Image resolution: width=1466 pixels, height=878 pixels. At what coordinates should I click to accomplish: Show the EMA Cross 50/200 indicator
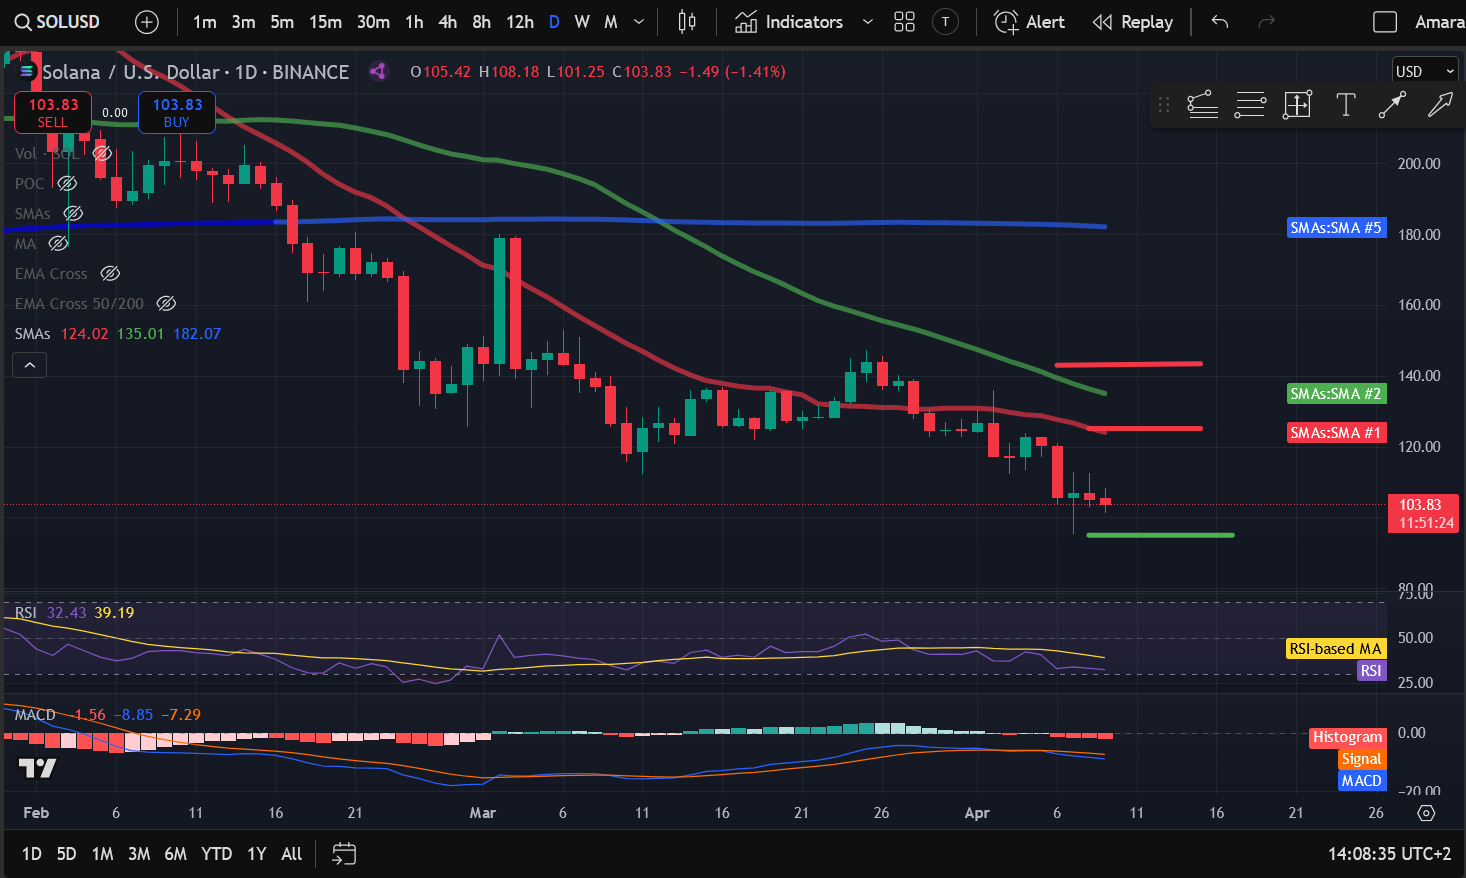point(166,303)
